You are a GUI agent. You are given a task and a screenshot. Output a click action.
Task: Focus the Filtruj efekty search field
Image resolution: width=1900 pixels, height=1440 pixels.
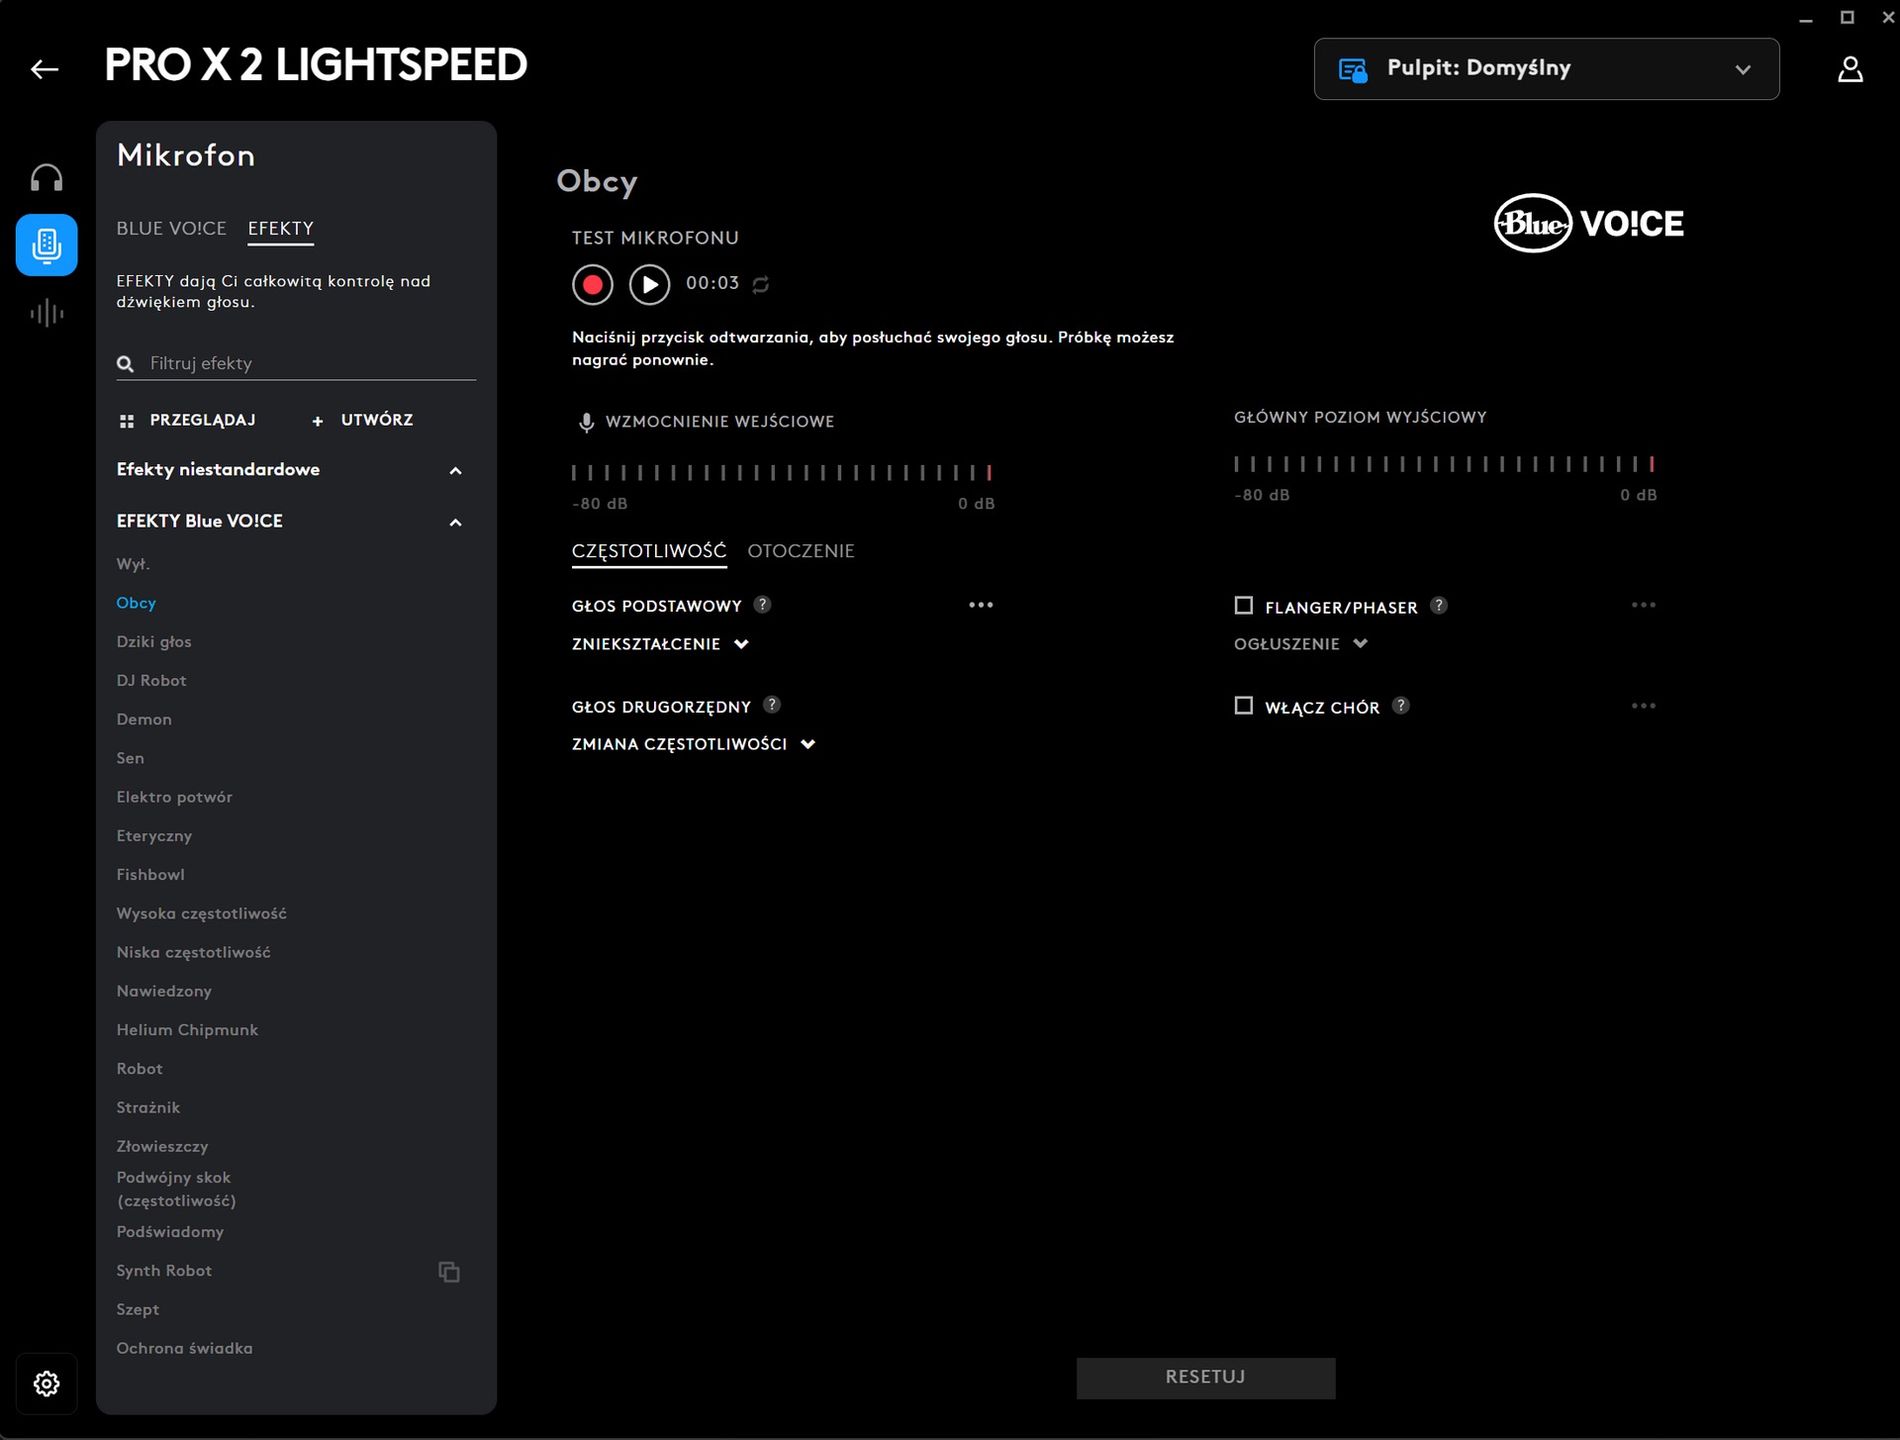tap(296, 364)
